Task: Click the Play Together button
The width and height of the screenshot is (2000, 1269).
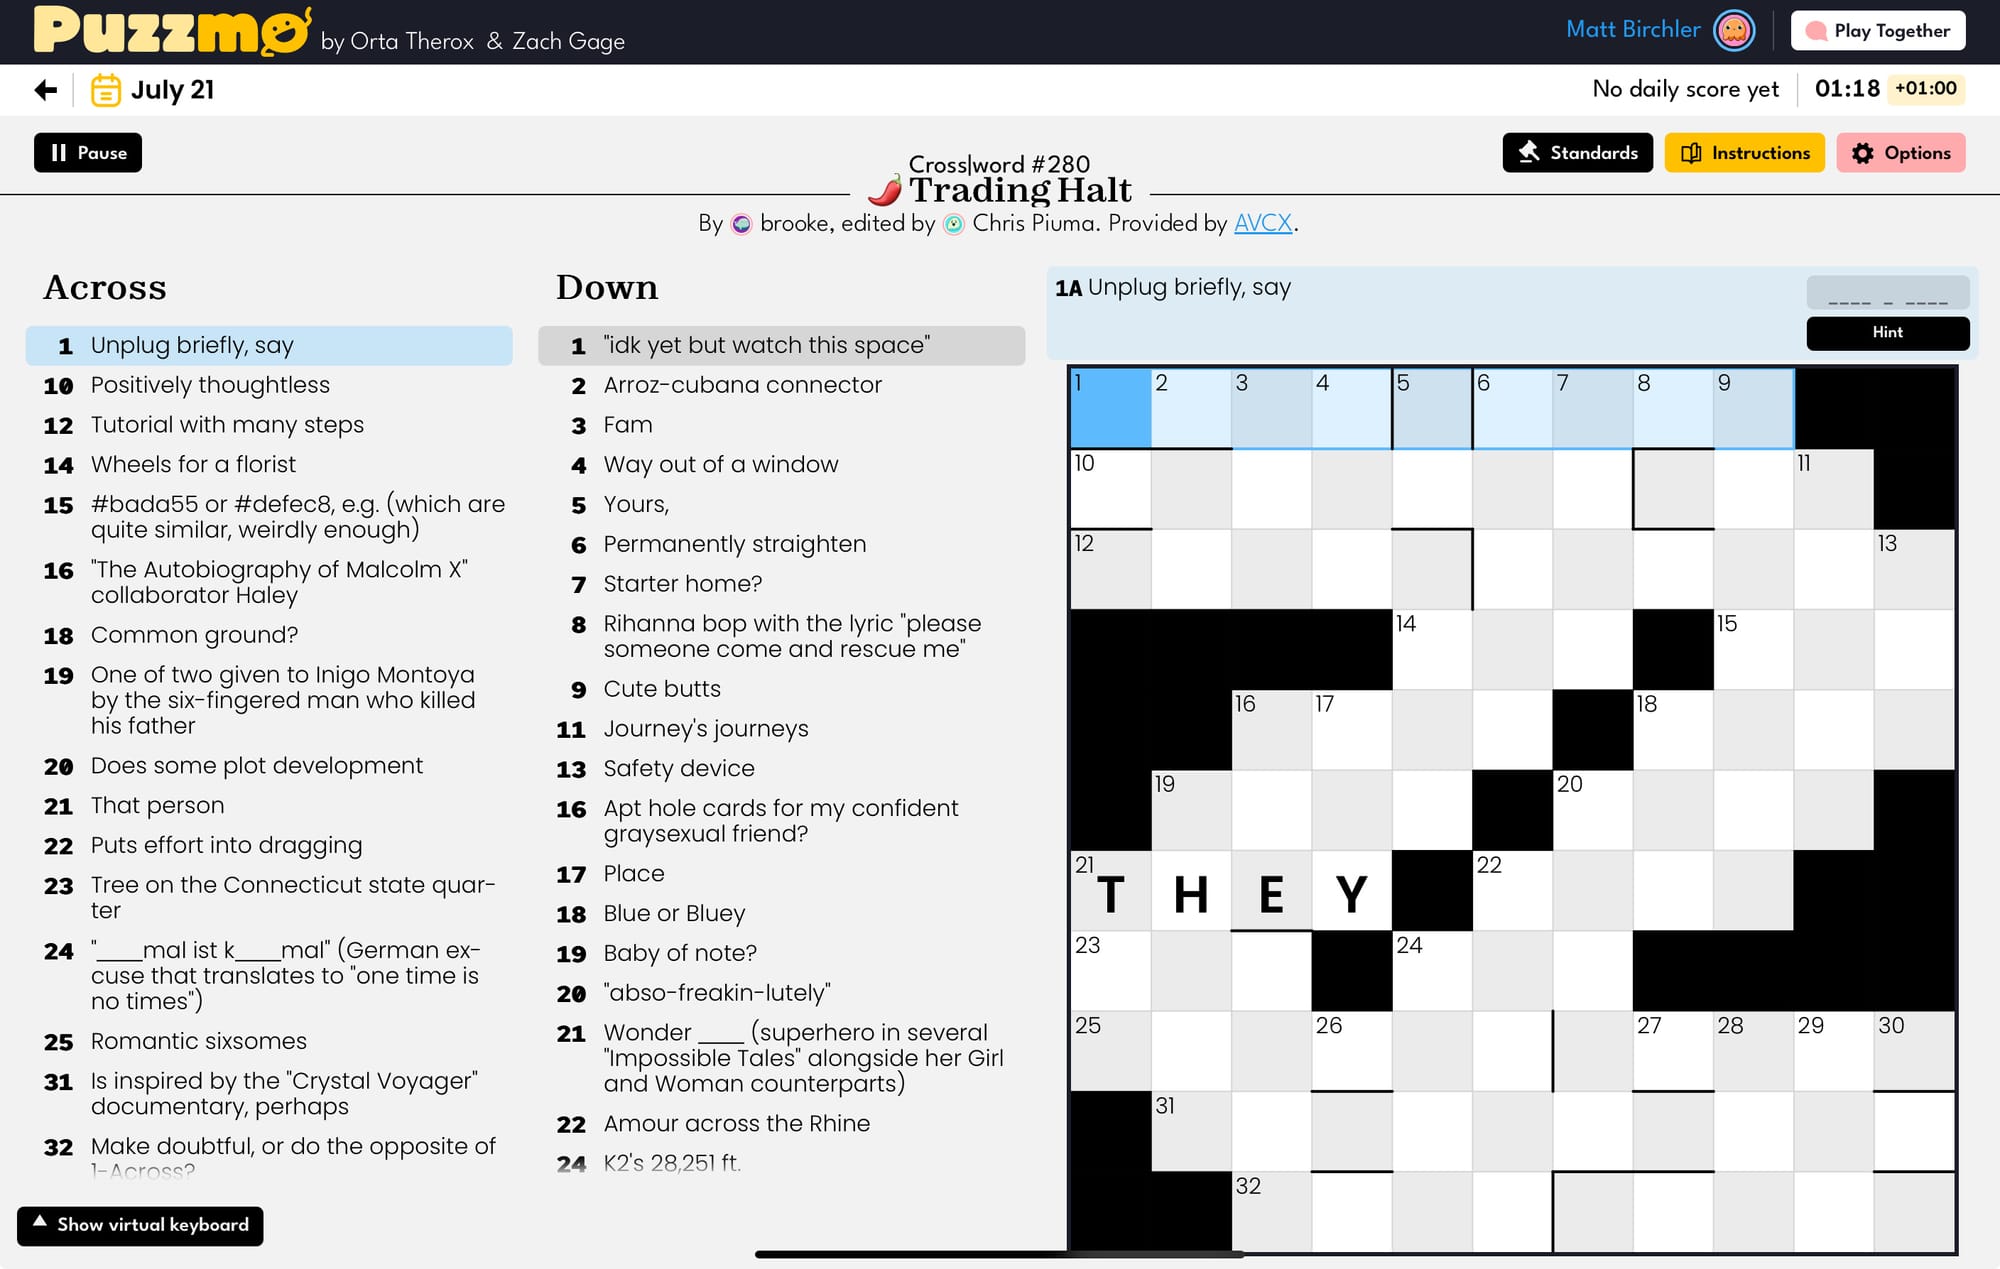Action: click(x=1882, y=32)
